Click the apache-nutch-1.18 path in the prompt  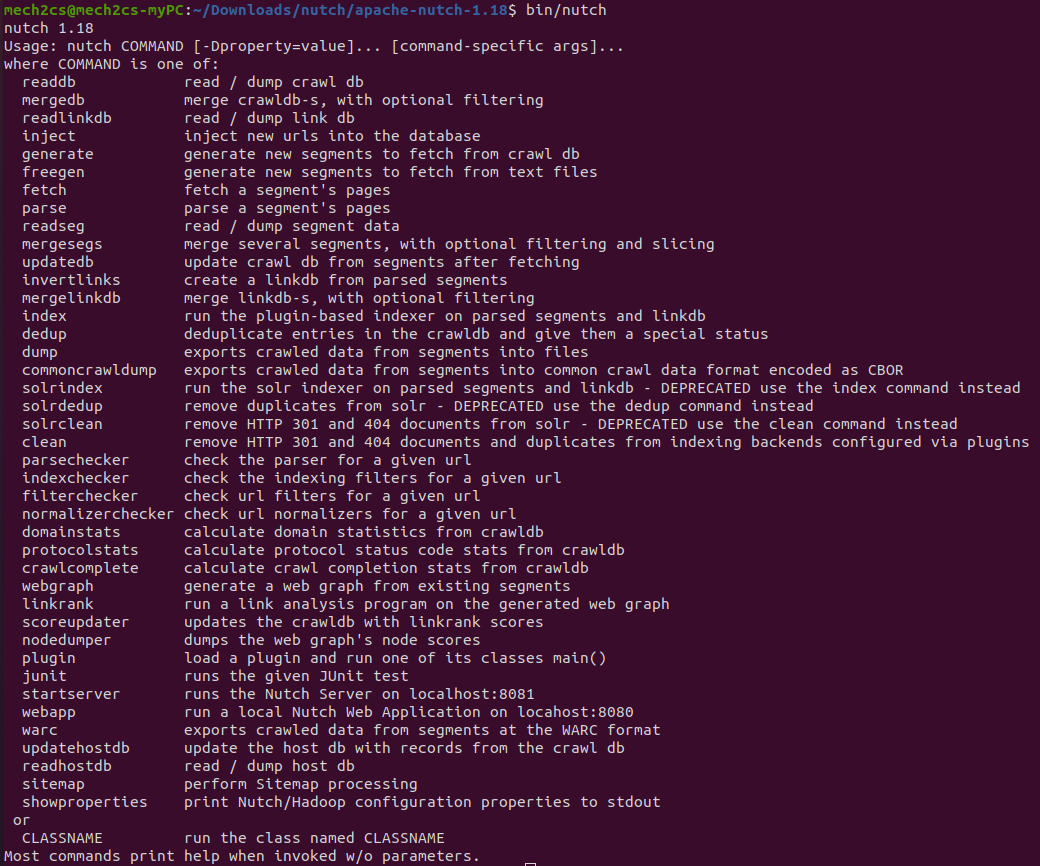click(x=431, y=11)
